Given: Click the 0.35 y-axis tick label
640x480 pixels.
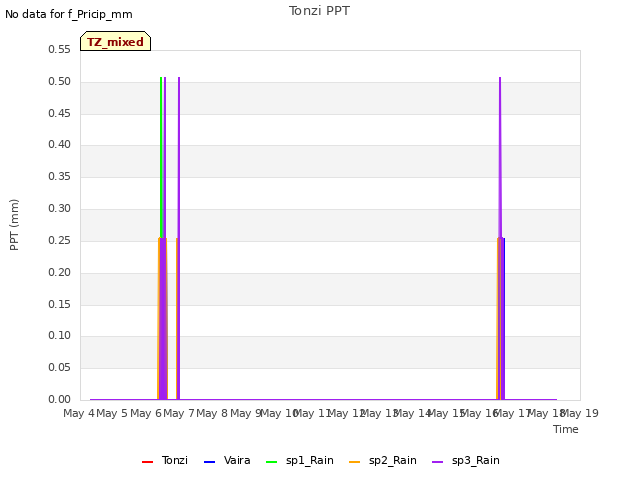Looking at the screenshot, I should coord(60,176).
